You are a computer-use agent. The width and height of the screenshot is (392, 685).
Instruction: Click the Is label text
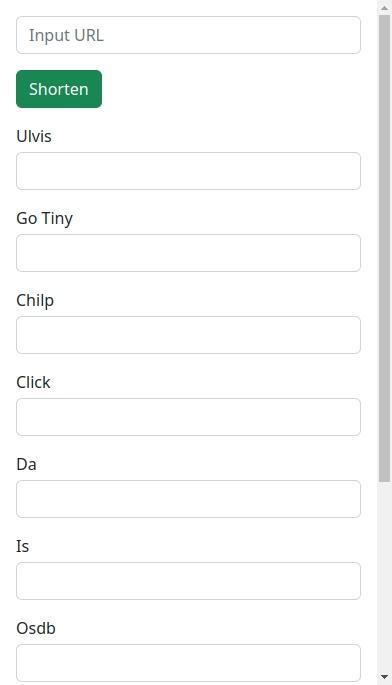pyautogui.click(x=23, y=547)
